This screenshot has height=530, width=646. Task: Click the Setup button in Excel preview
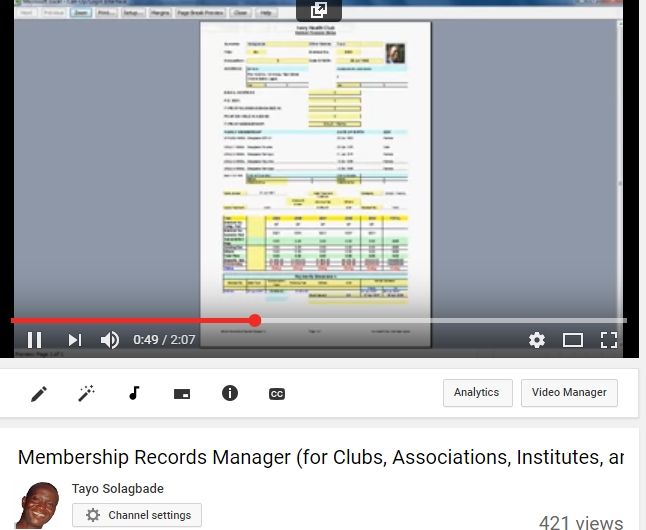[133, 13]
